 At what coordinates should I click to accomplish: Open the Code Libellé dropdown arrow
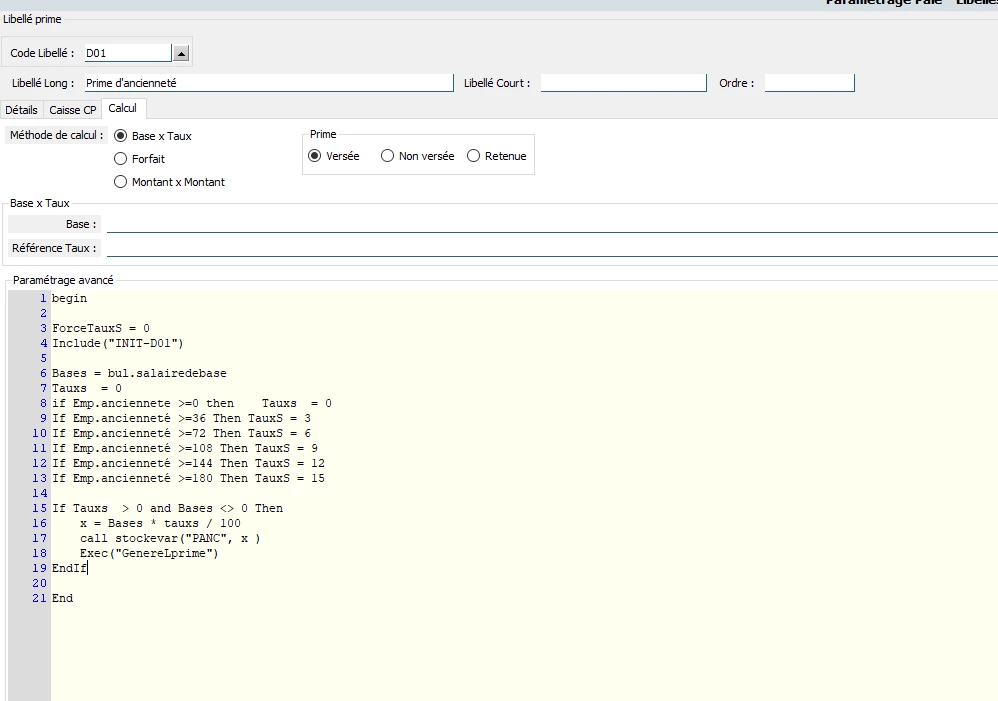(180, 53)
